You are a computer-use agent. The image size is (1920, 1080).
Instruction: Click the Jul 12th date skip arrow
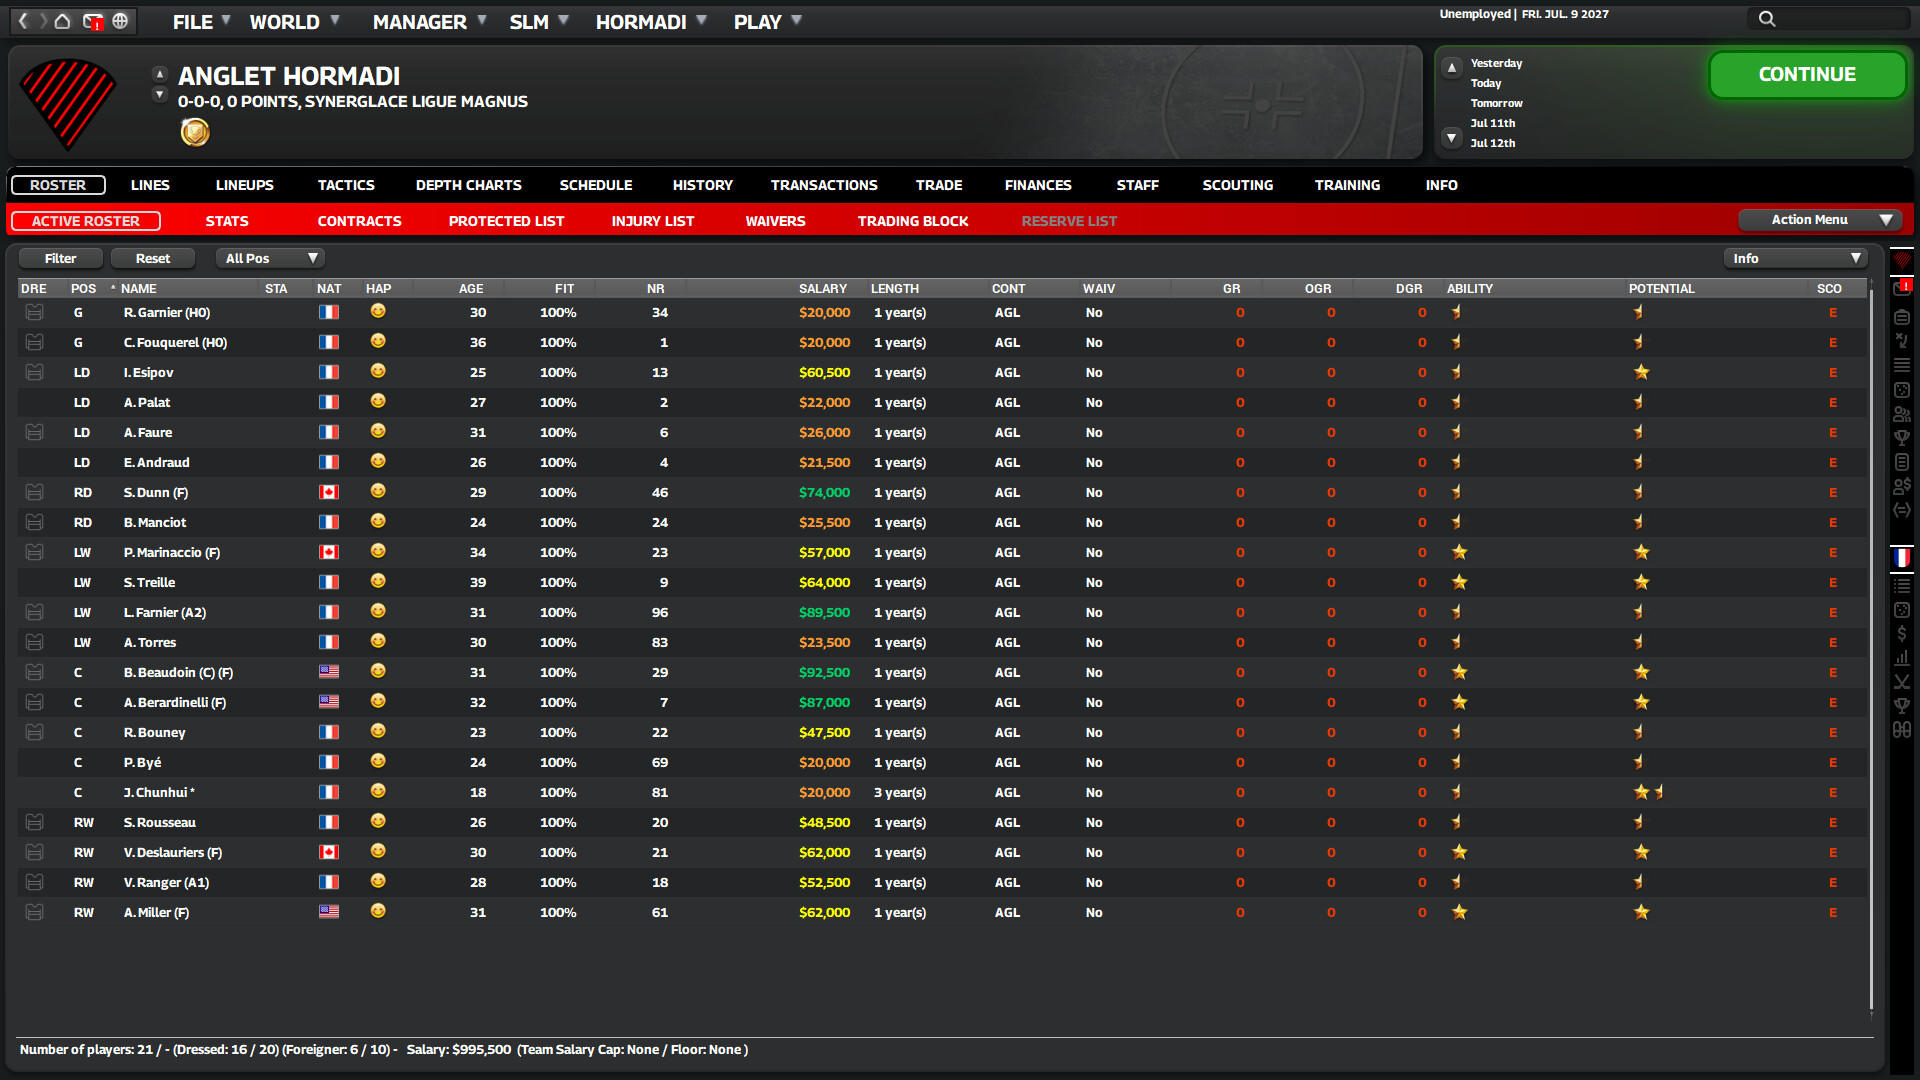click(1451, 139)
